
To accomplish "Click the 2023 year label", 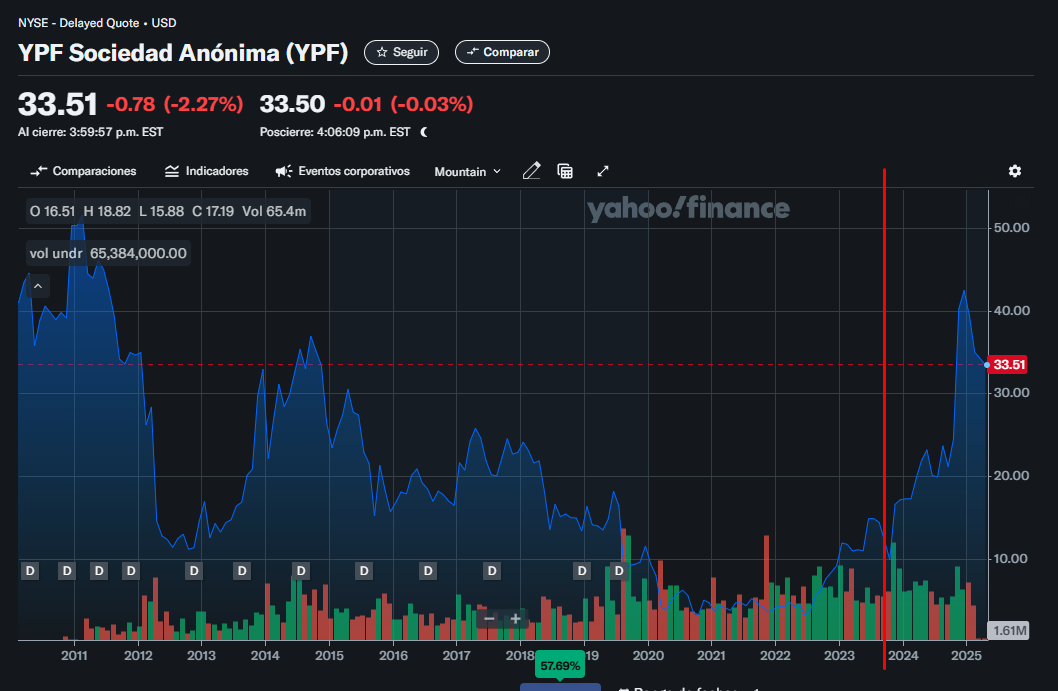I will click(839, 655).
